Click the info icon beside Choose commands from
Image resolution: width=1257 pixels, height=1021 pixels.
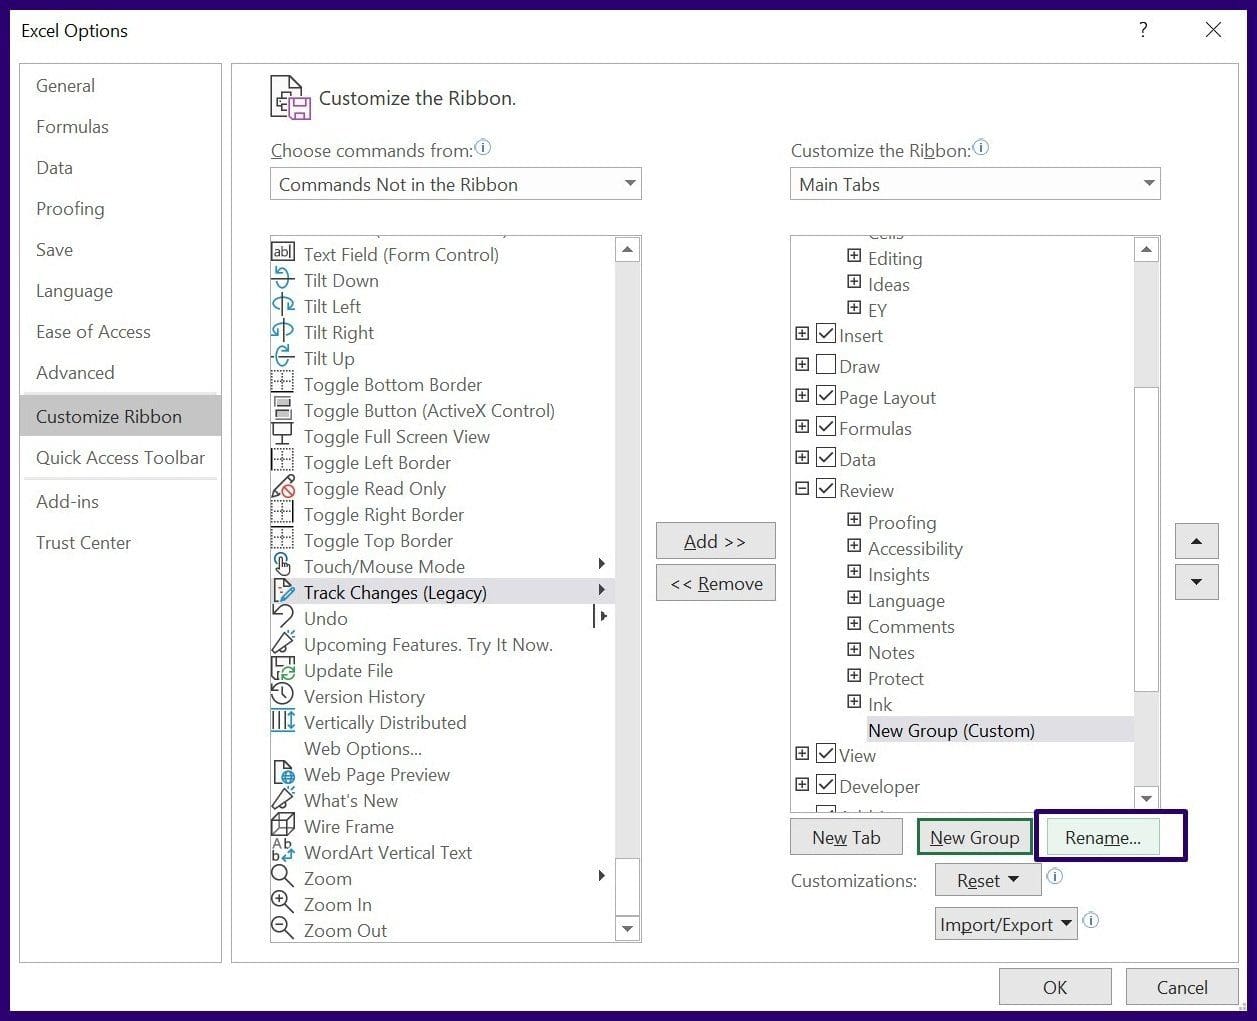pos(483,148)
